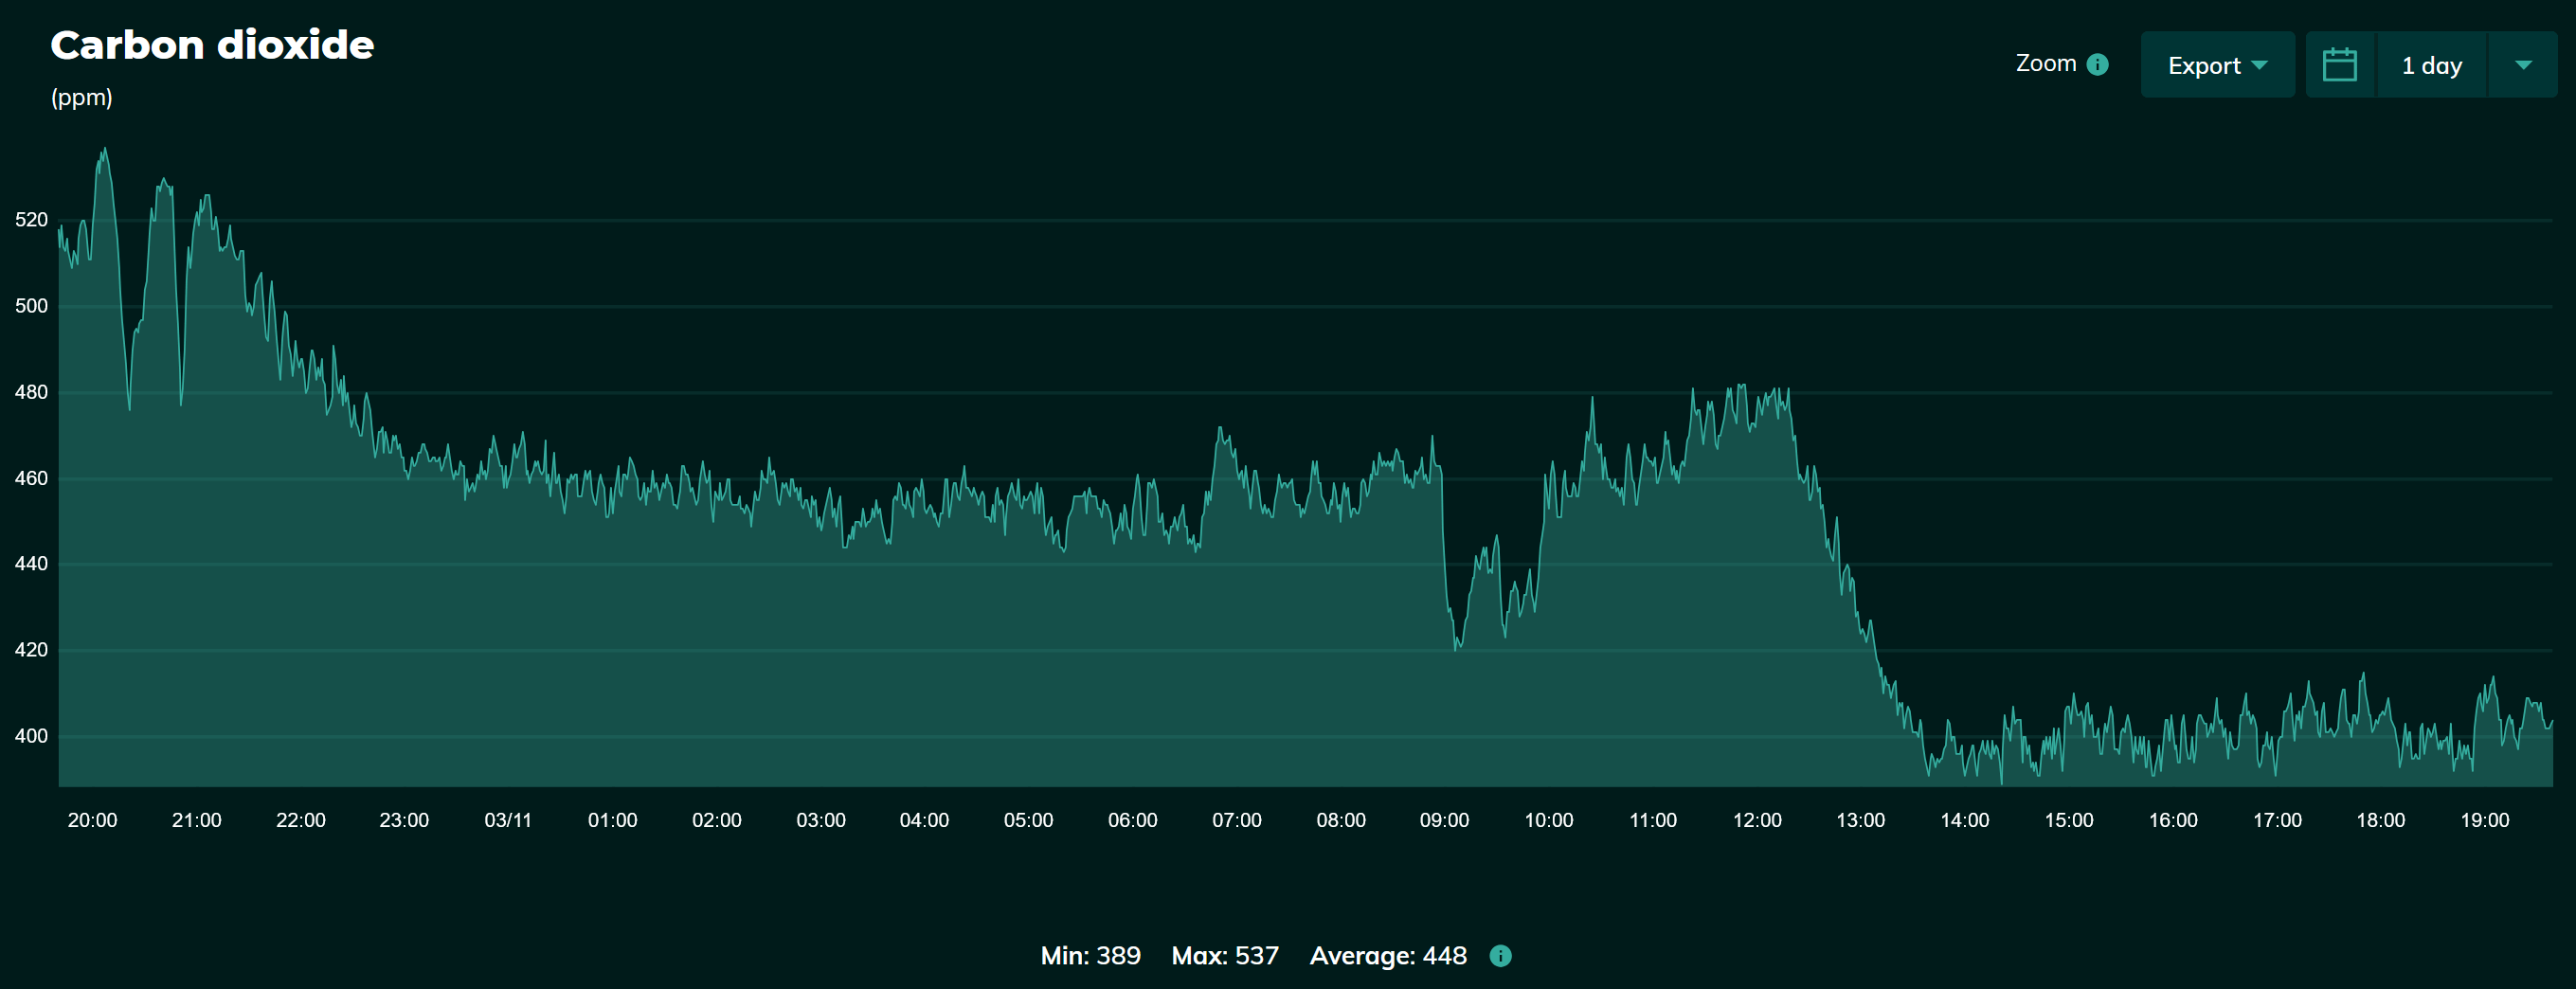Click the Average: 448 statistic
The height and width of the screenshot is (989, 2576).
point(1388,956)
